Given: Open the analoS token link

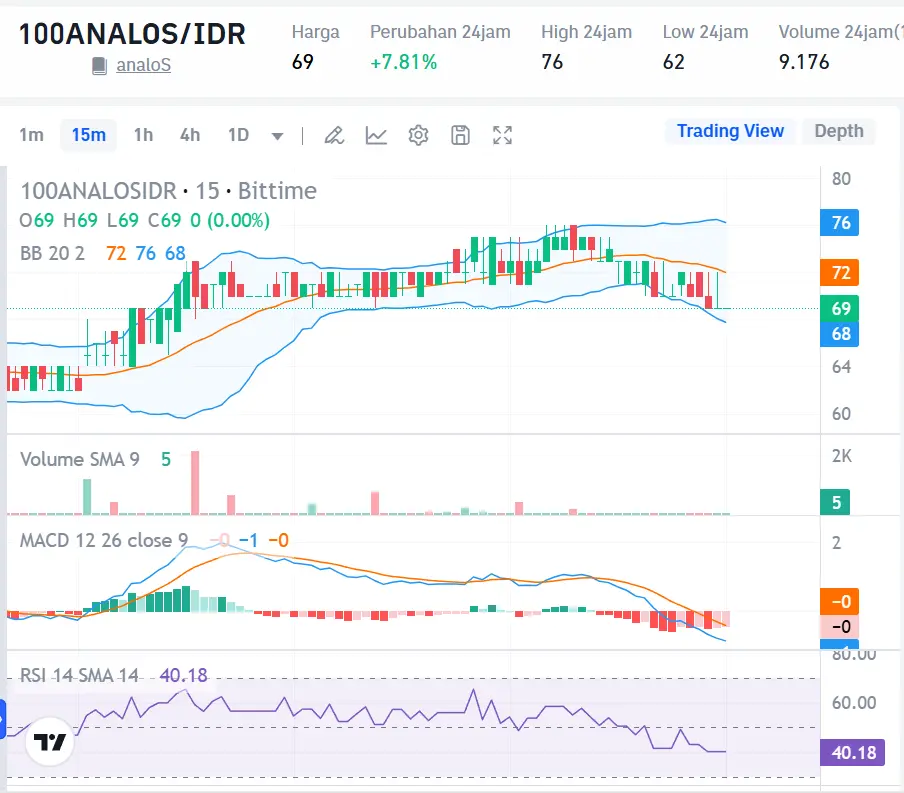Looking at the screenshot, I should [143, 66].
